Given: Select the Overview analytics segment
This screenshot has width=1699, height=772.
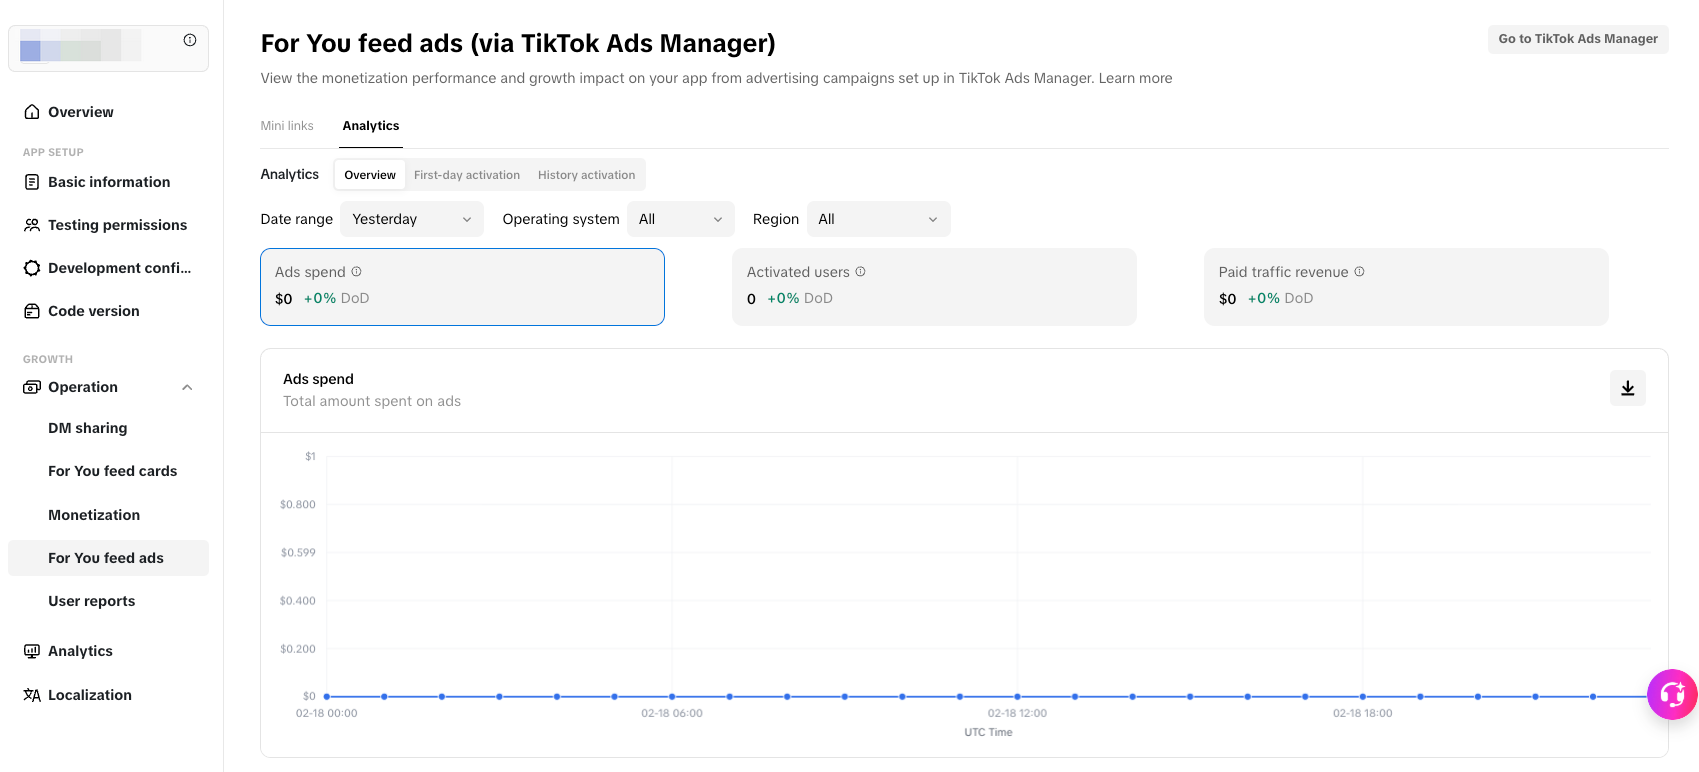Looking at the screenshot, I should [x=370, y=175].
